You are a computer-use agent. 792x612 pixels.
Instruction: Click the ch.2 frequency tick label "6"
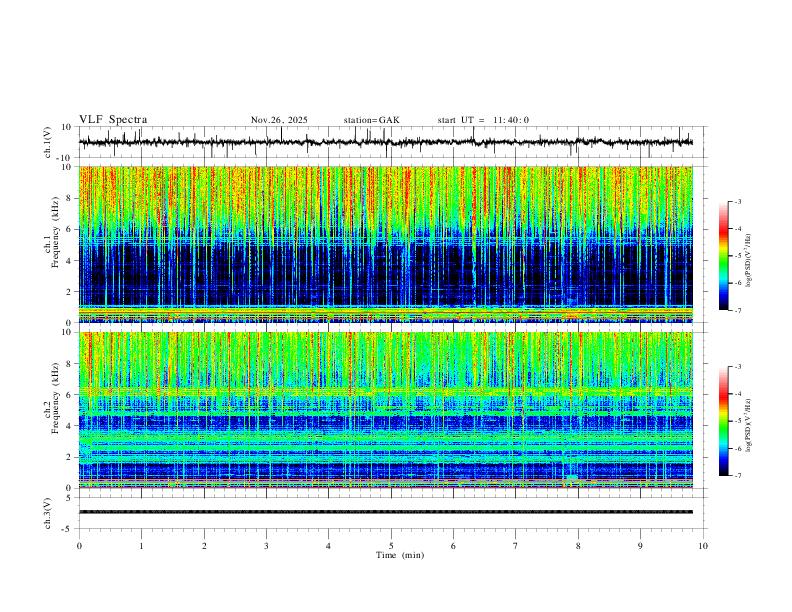click(x=70, y=395)
